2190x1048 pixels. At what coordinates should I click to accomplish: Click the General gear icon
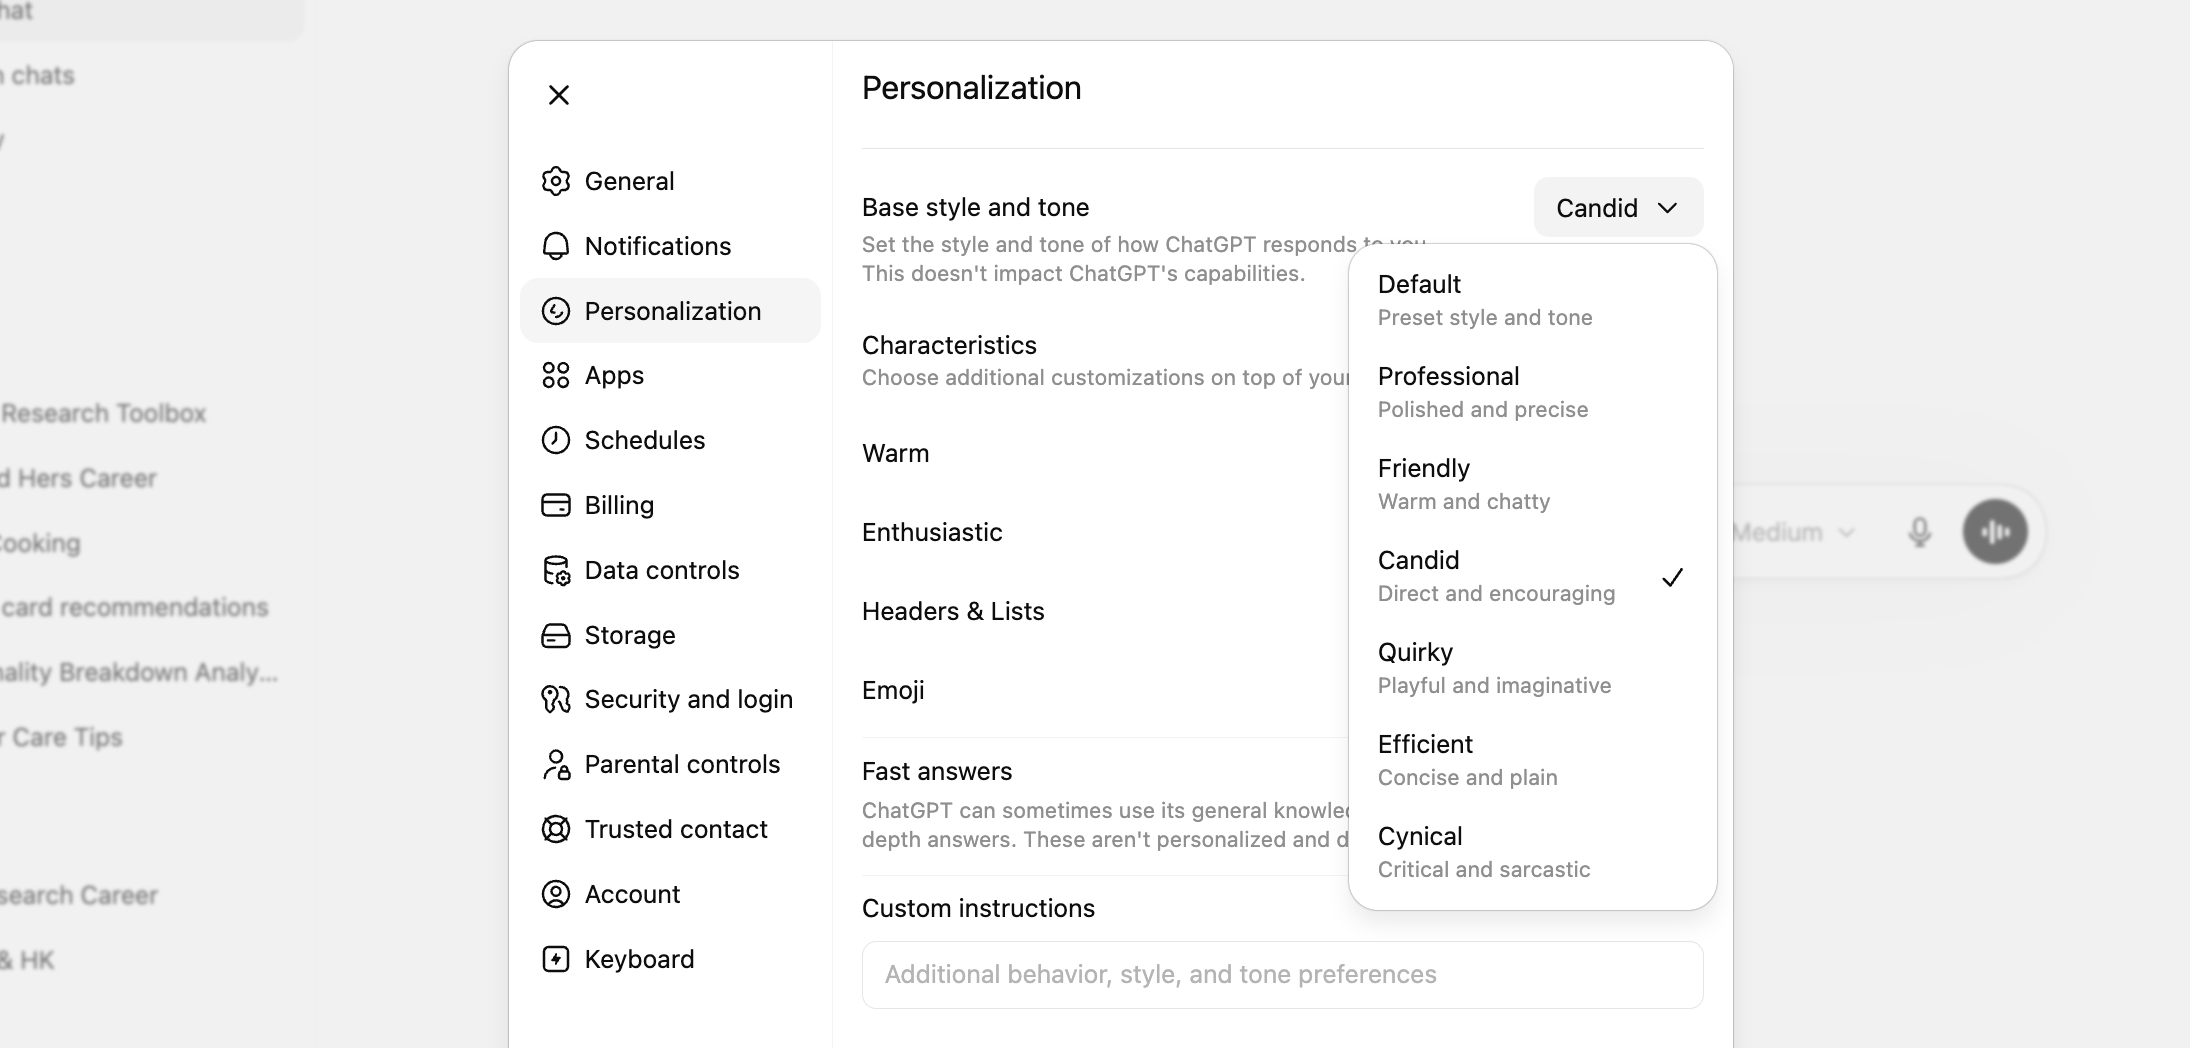pos(556,181)
